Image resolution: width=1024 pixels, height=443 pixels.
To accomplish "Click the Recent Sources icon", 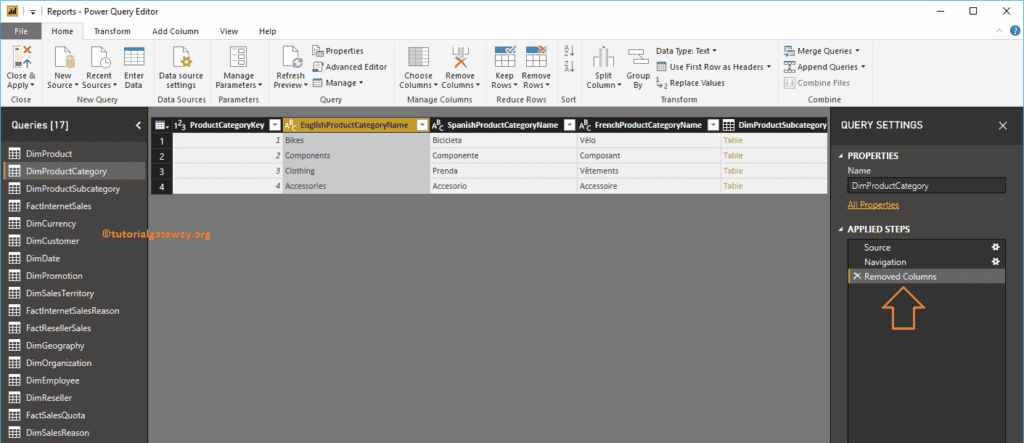I will pos(101,57).
